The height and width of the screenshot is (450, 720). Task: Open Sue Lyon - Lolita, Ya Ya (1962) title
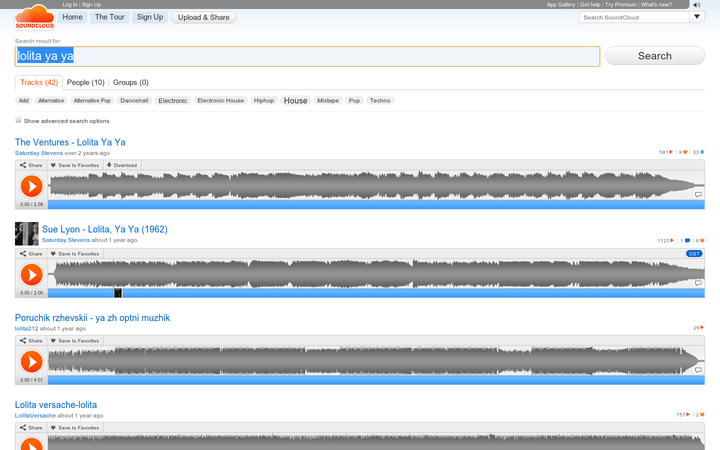(105, 229)
